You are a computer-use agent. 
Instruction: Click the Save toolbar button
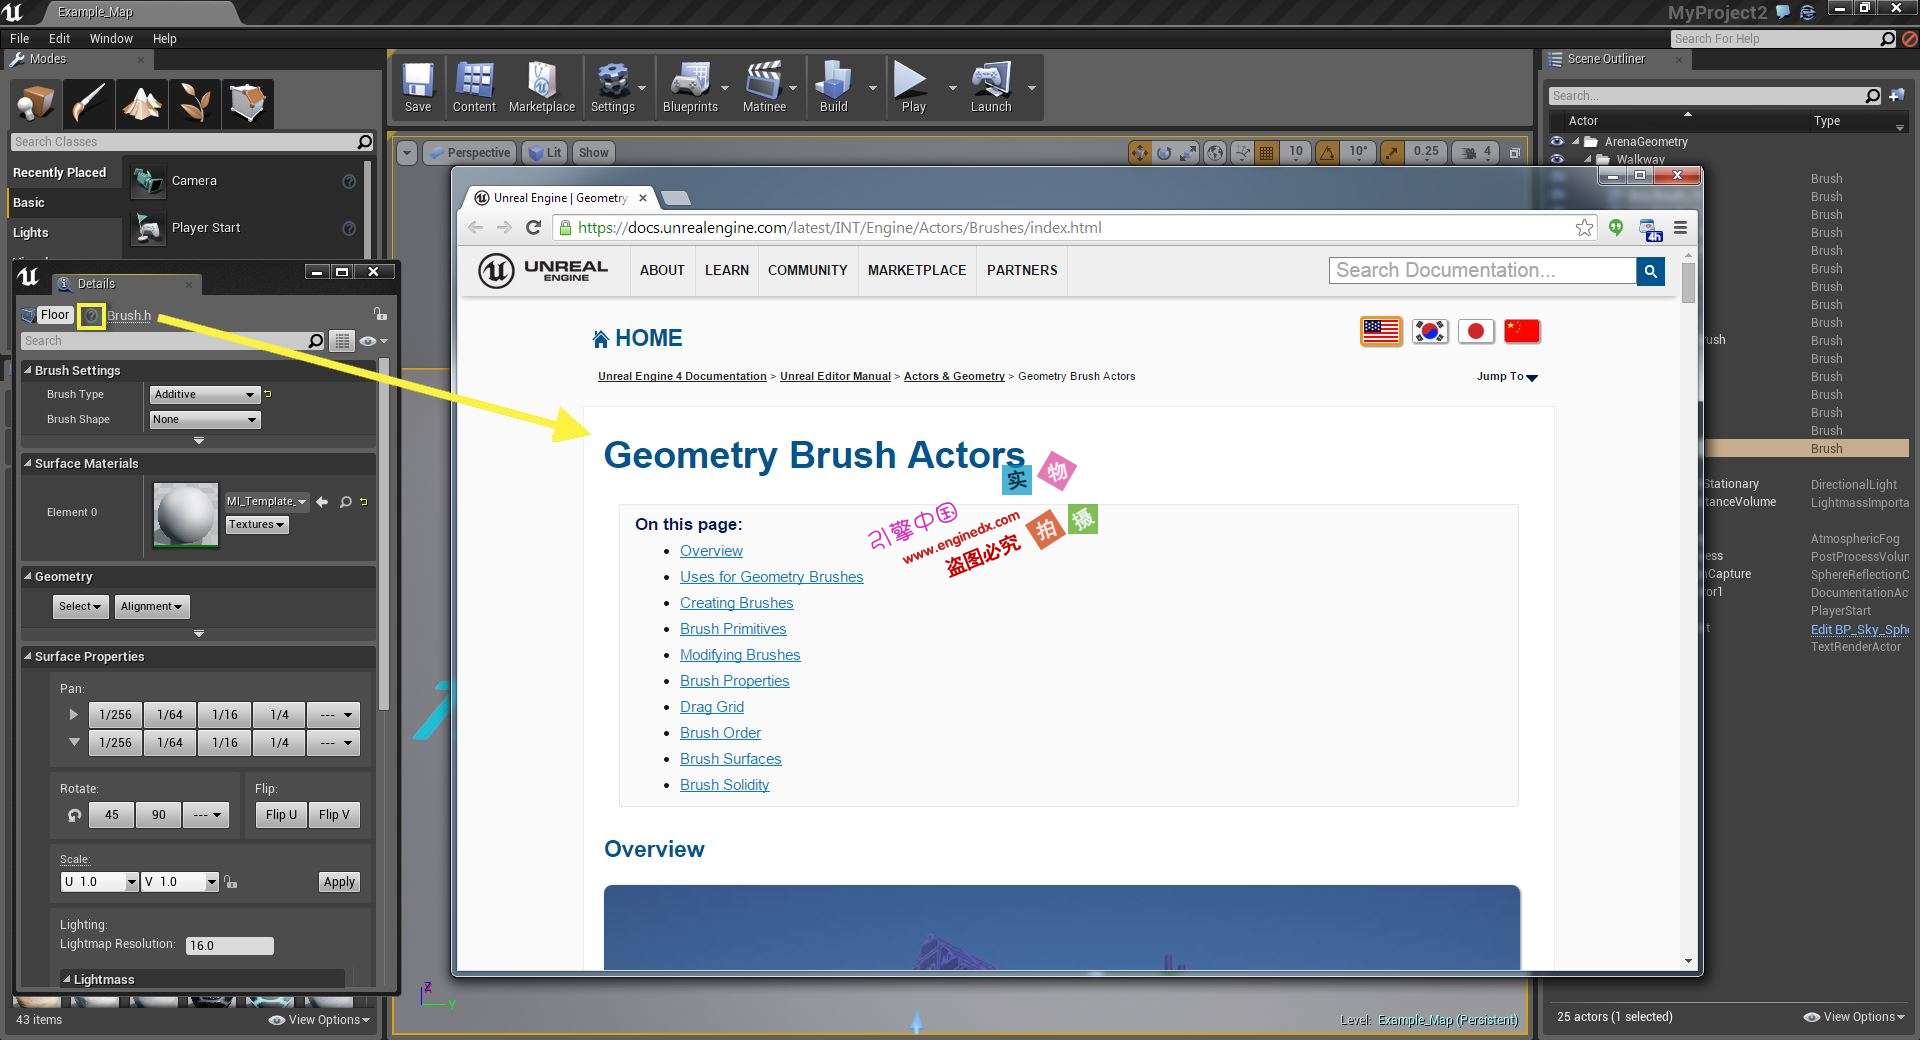pos(418,87)
